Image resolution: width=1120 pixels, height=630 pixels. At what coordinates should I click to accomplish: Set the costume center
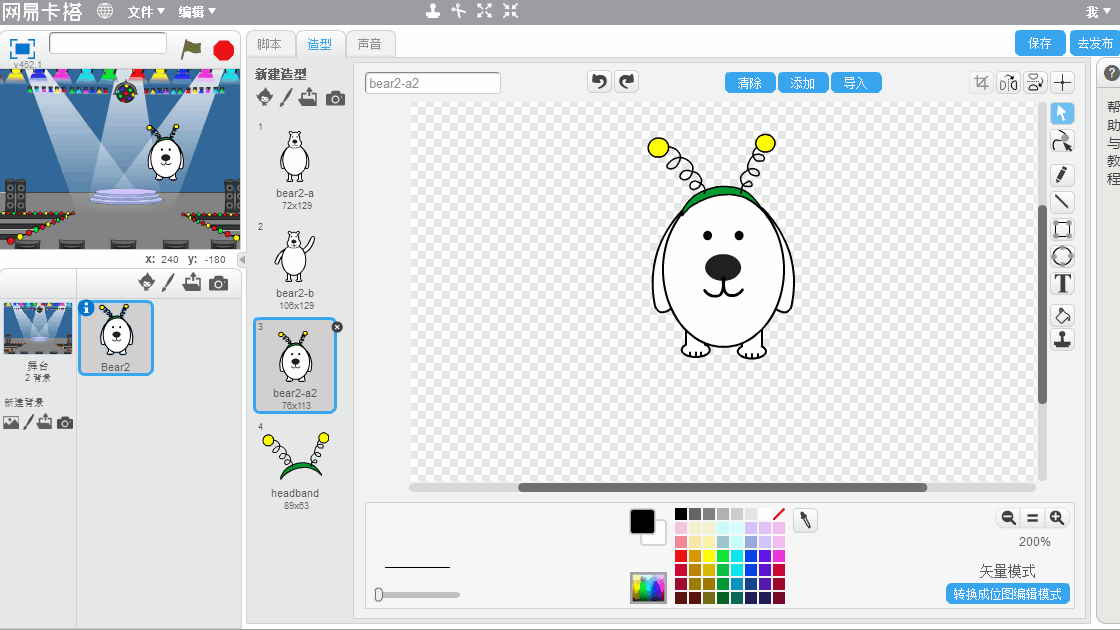click(1062, 83)
